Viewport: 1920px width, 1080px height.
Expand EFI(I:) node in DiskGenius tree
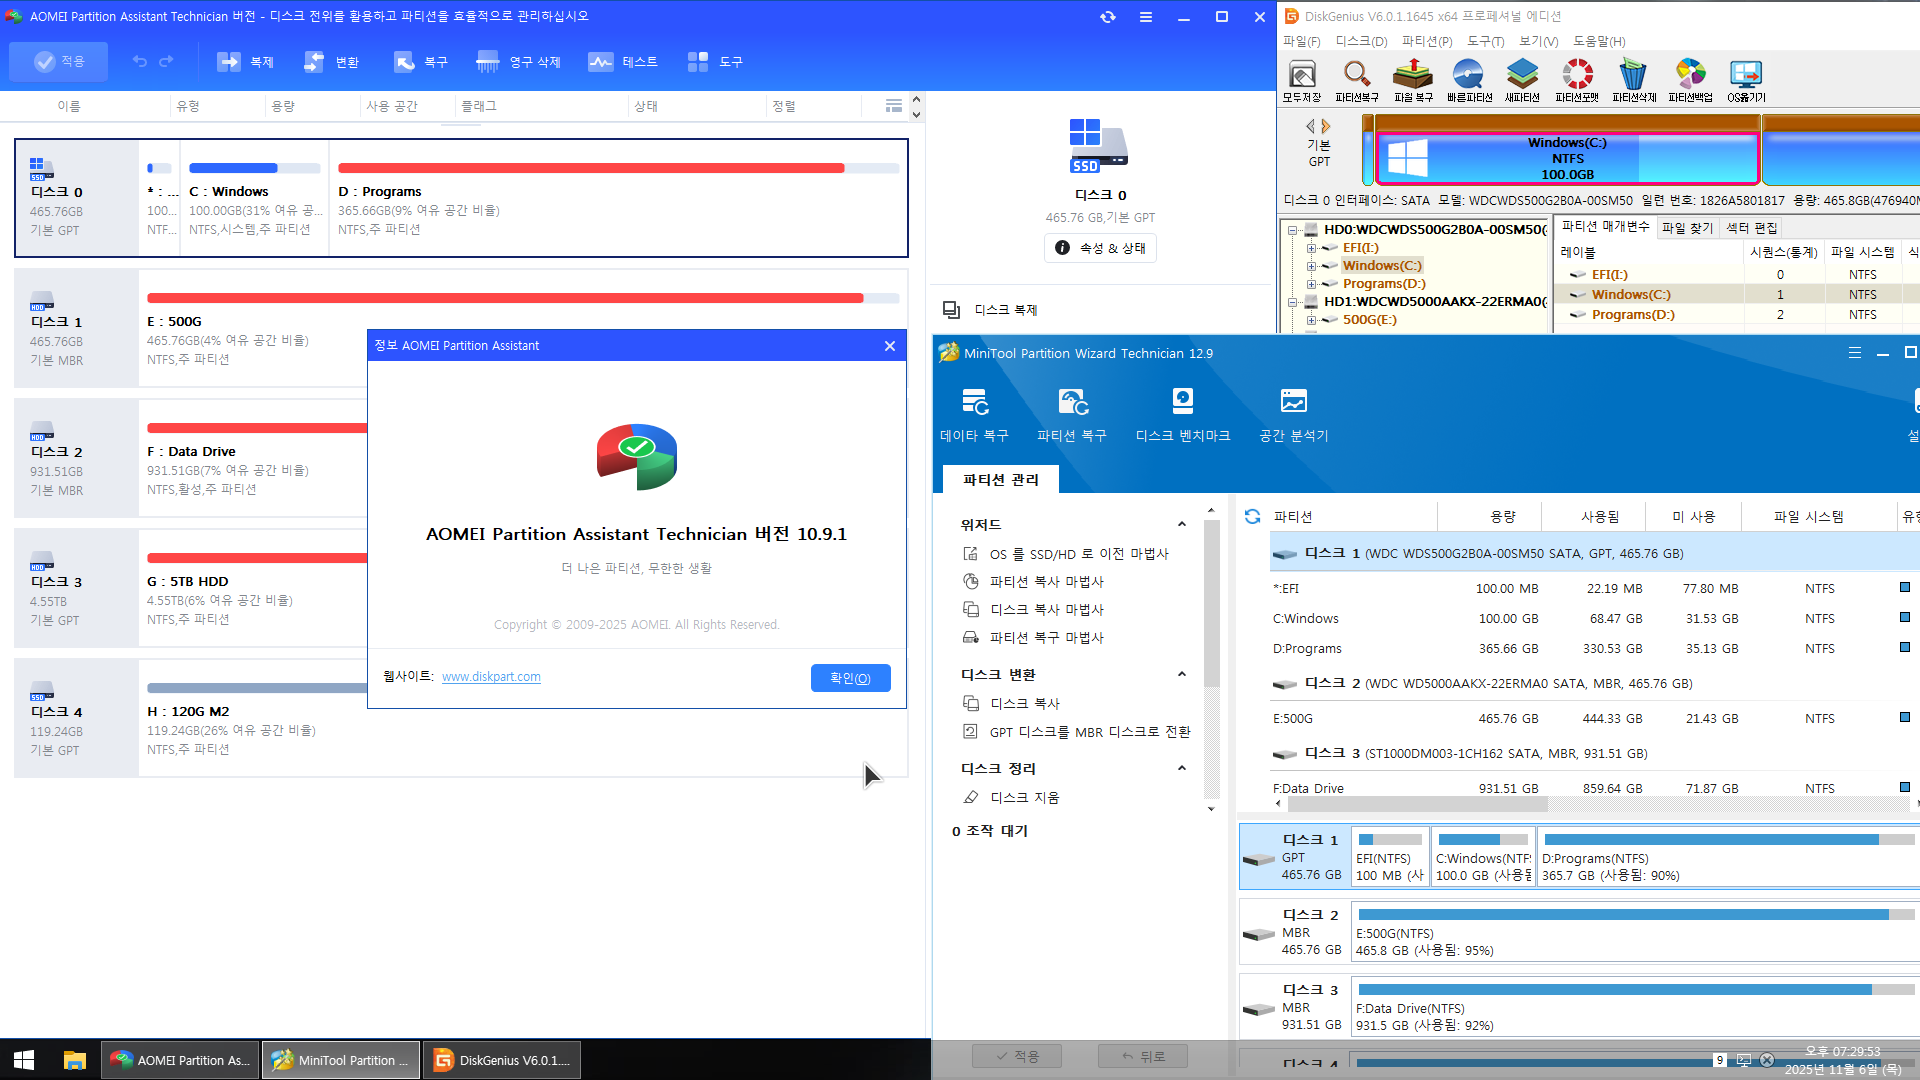pos(1311,248)
